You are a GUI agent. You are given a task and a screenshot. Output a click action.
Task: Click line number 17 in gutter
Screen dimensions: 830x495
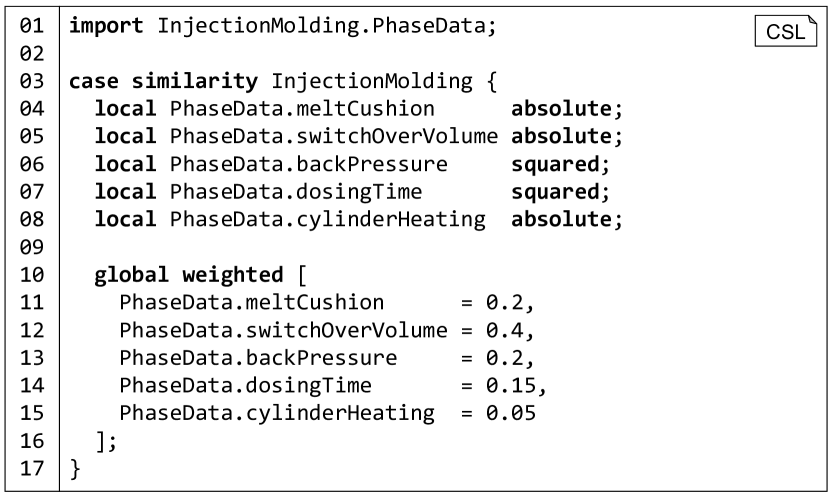pos(32,469)
